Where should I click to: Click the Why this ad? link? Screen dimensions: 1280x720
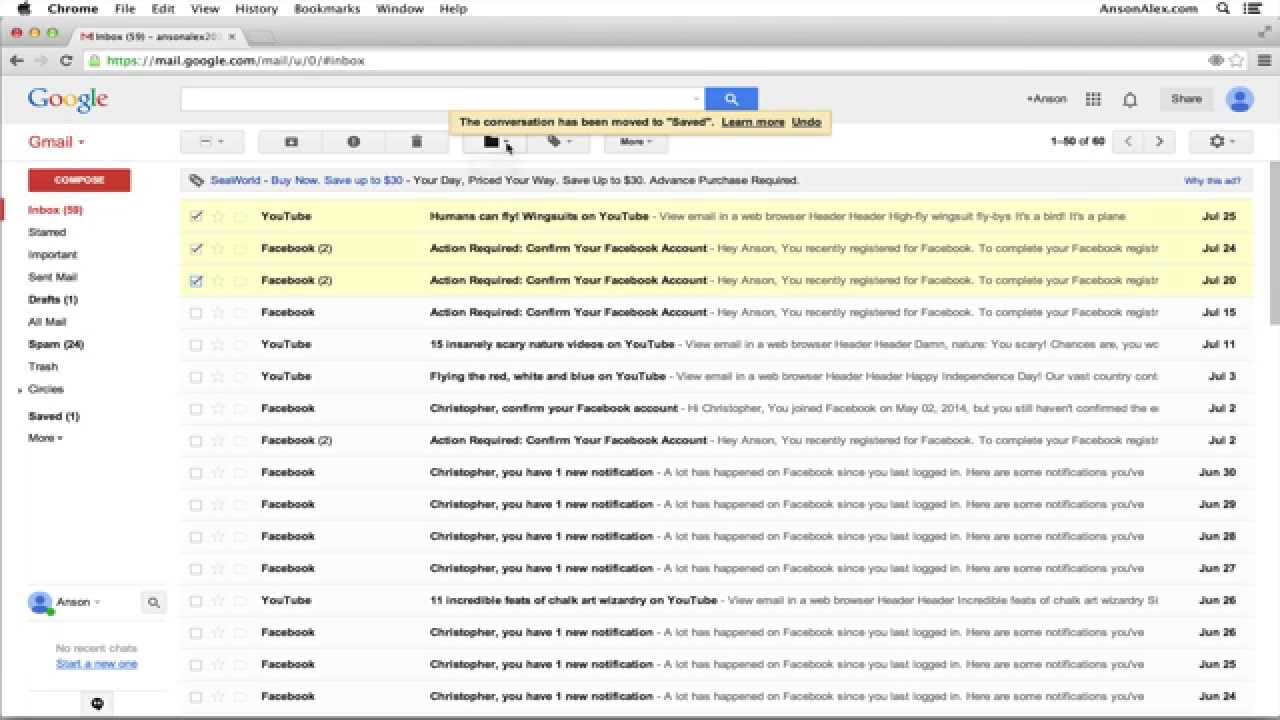(x=1212, y=181)
